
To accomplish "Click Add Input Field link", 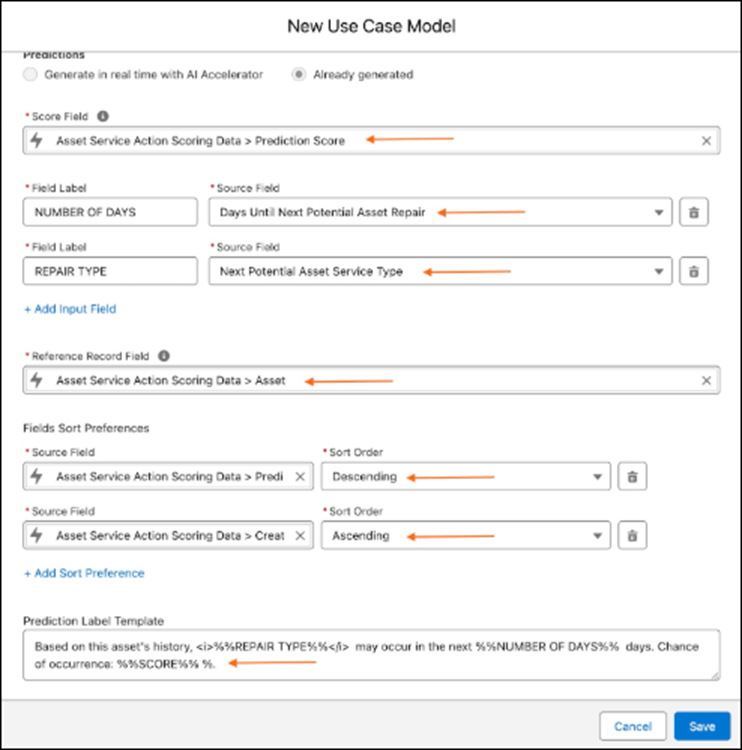I will coord(70,309).
